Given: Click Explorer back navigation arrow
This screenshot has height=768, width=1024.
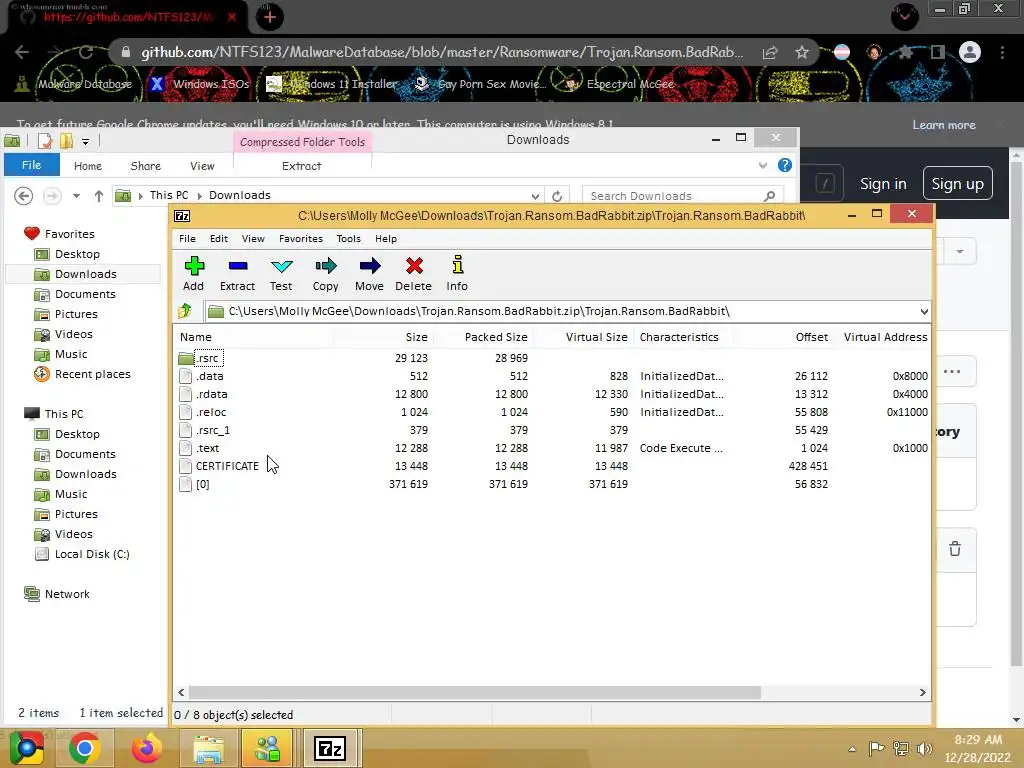Looking at the screenshot, I should pos(24,195).
